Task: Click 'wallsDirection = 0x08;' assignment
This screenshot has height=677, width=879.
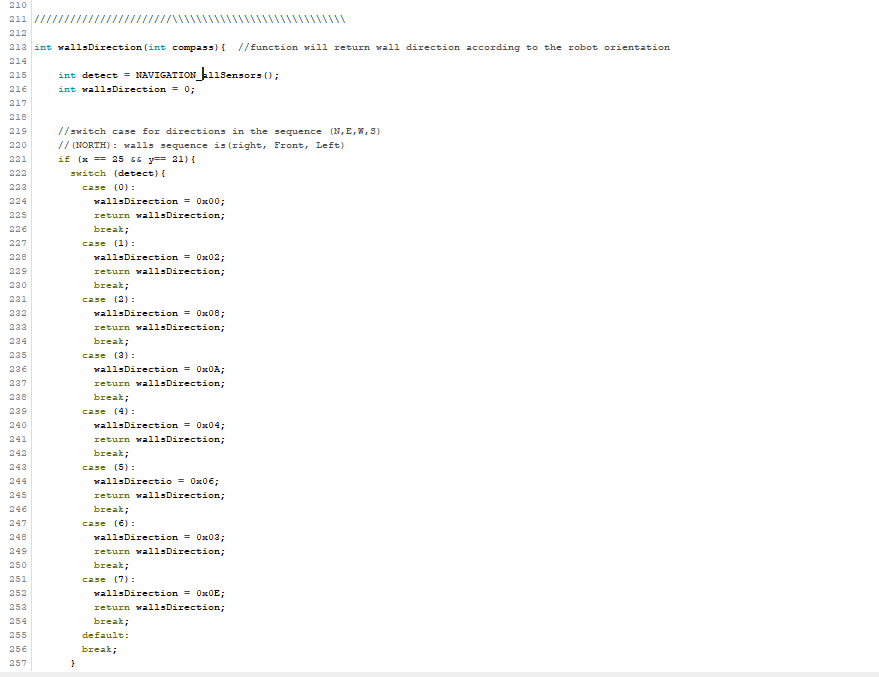Action: (x=159, y=314)
